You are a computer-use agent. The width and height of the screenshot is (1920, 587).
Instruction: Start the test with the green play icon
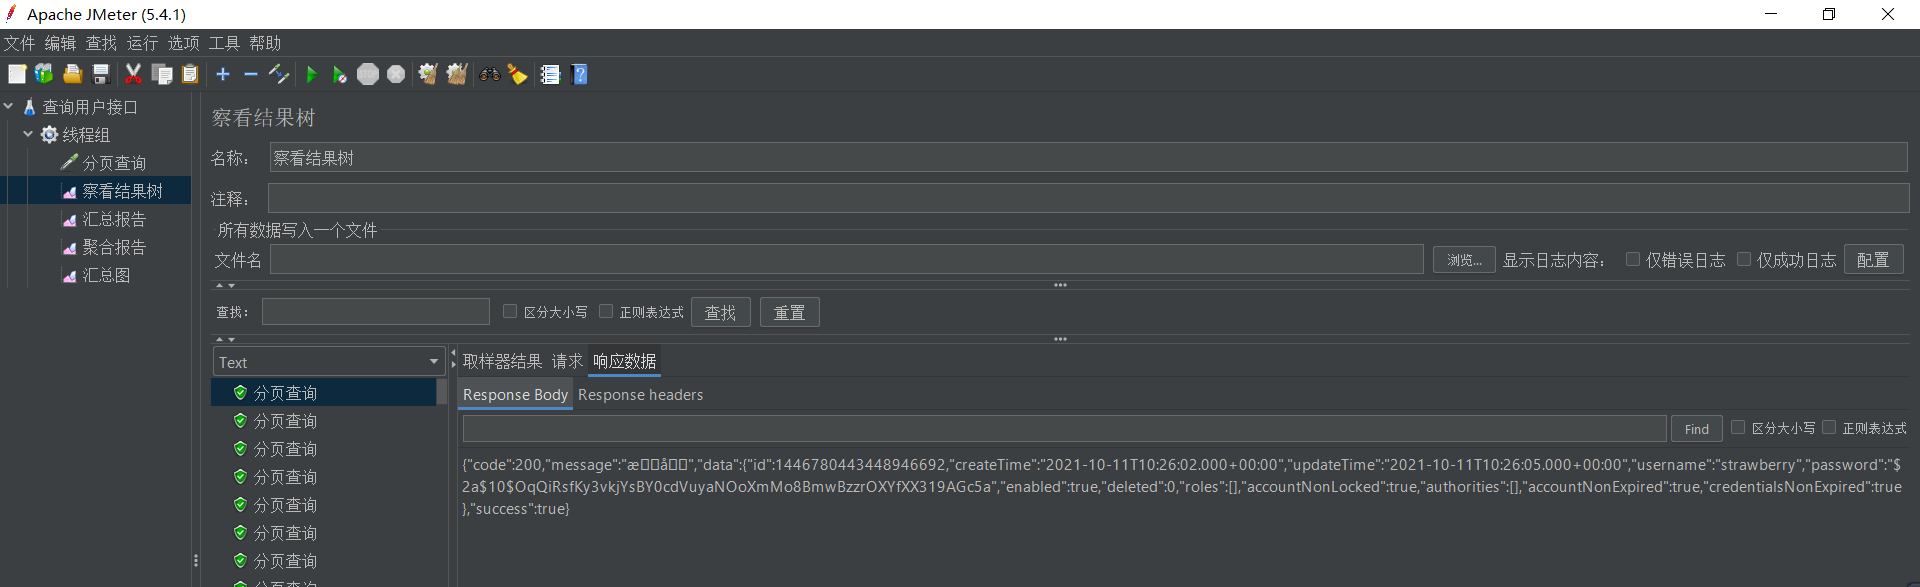[x=311, y=74]
